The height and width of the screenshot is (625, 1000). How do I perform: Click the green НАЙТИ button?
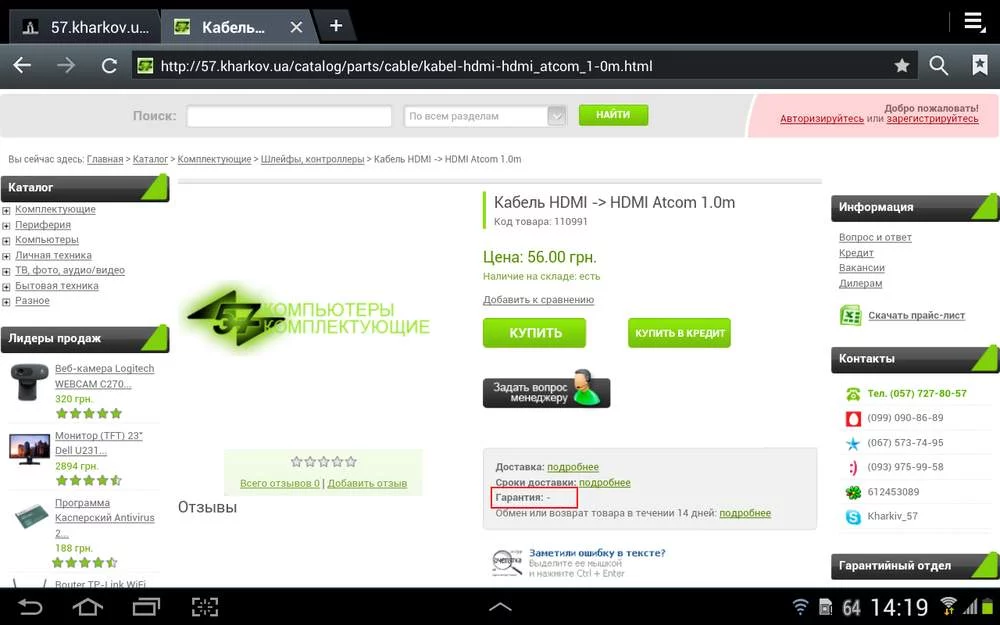[x=613, y=115]
